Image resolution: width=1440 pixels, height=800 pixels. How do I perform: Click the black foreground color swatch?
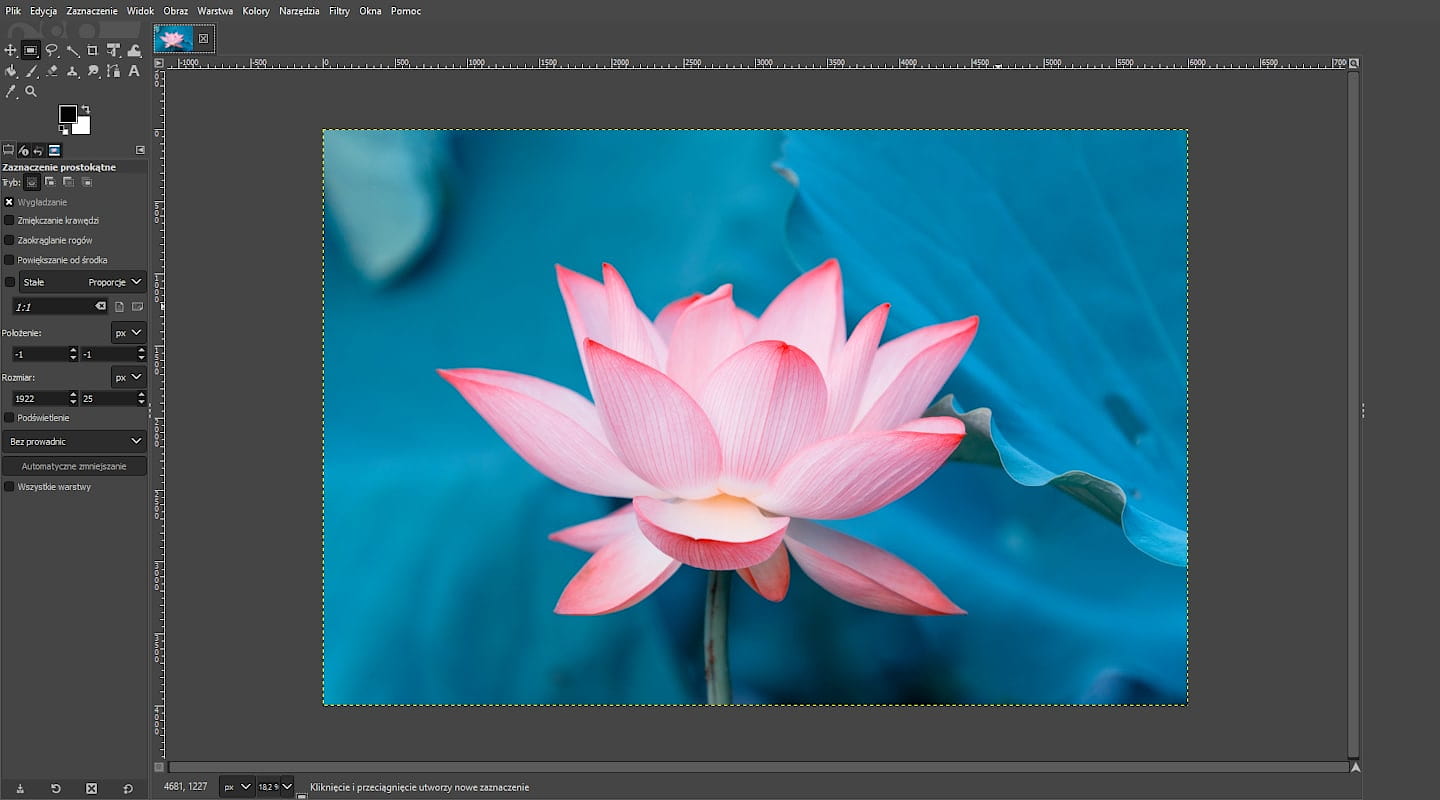point(67,114)
